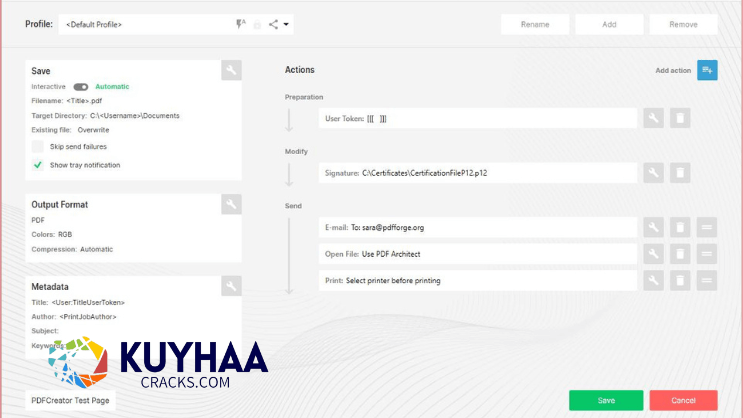Click the Add action label

tap(673, 70)
